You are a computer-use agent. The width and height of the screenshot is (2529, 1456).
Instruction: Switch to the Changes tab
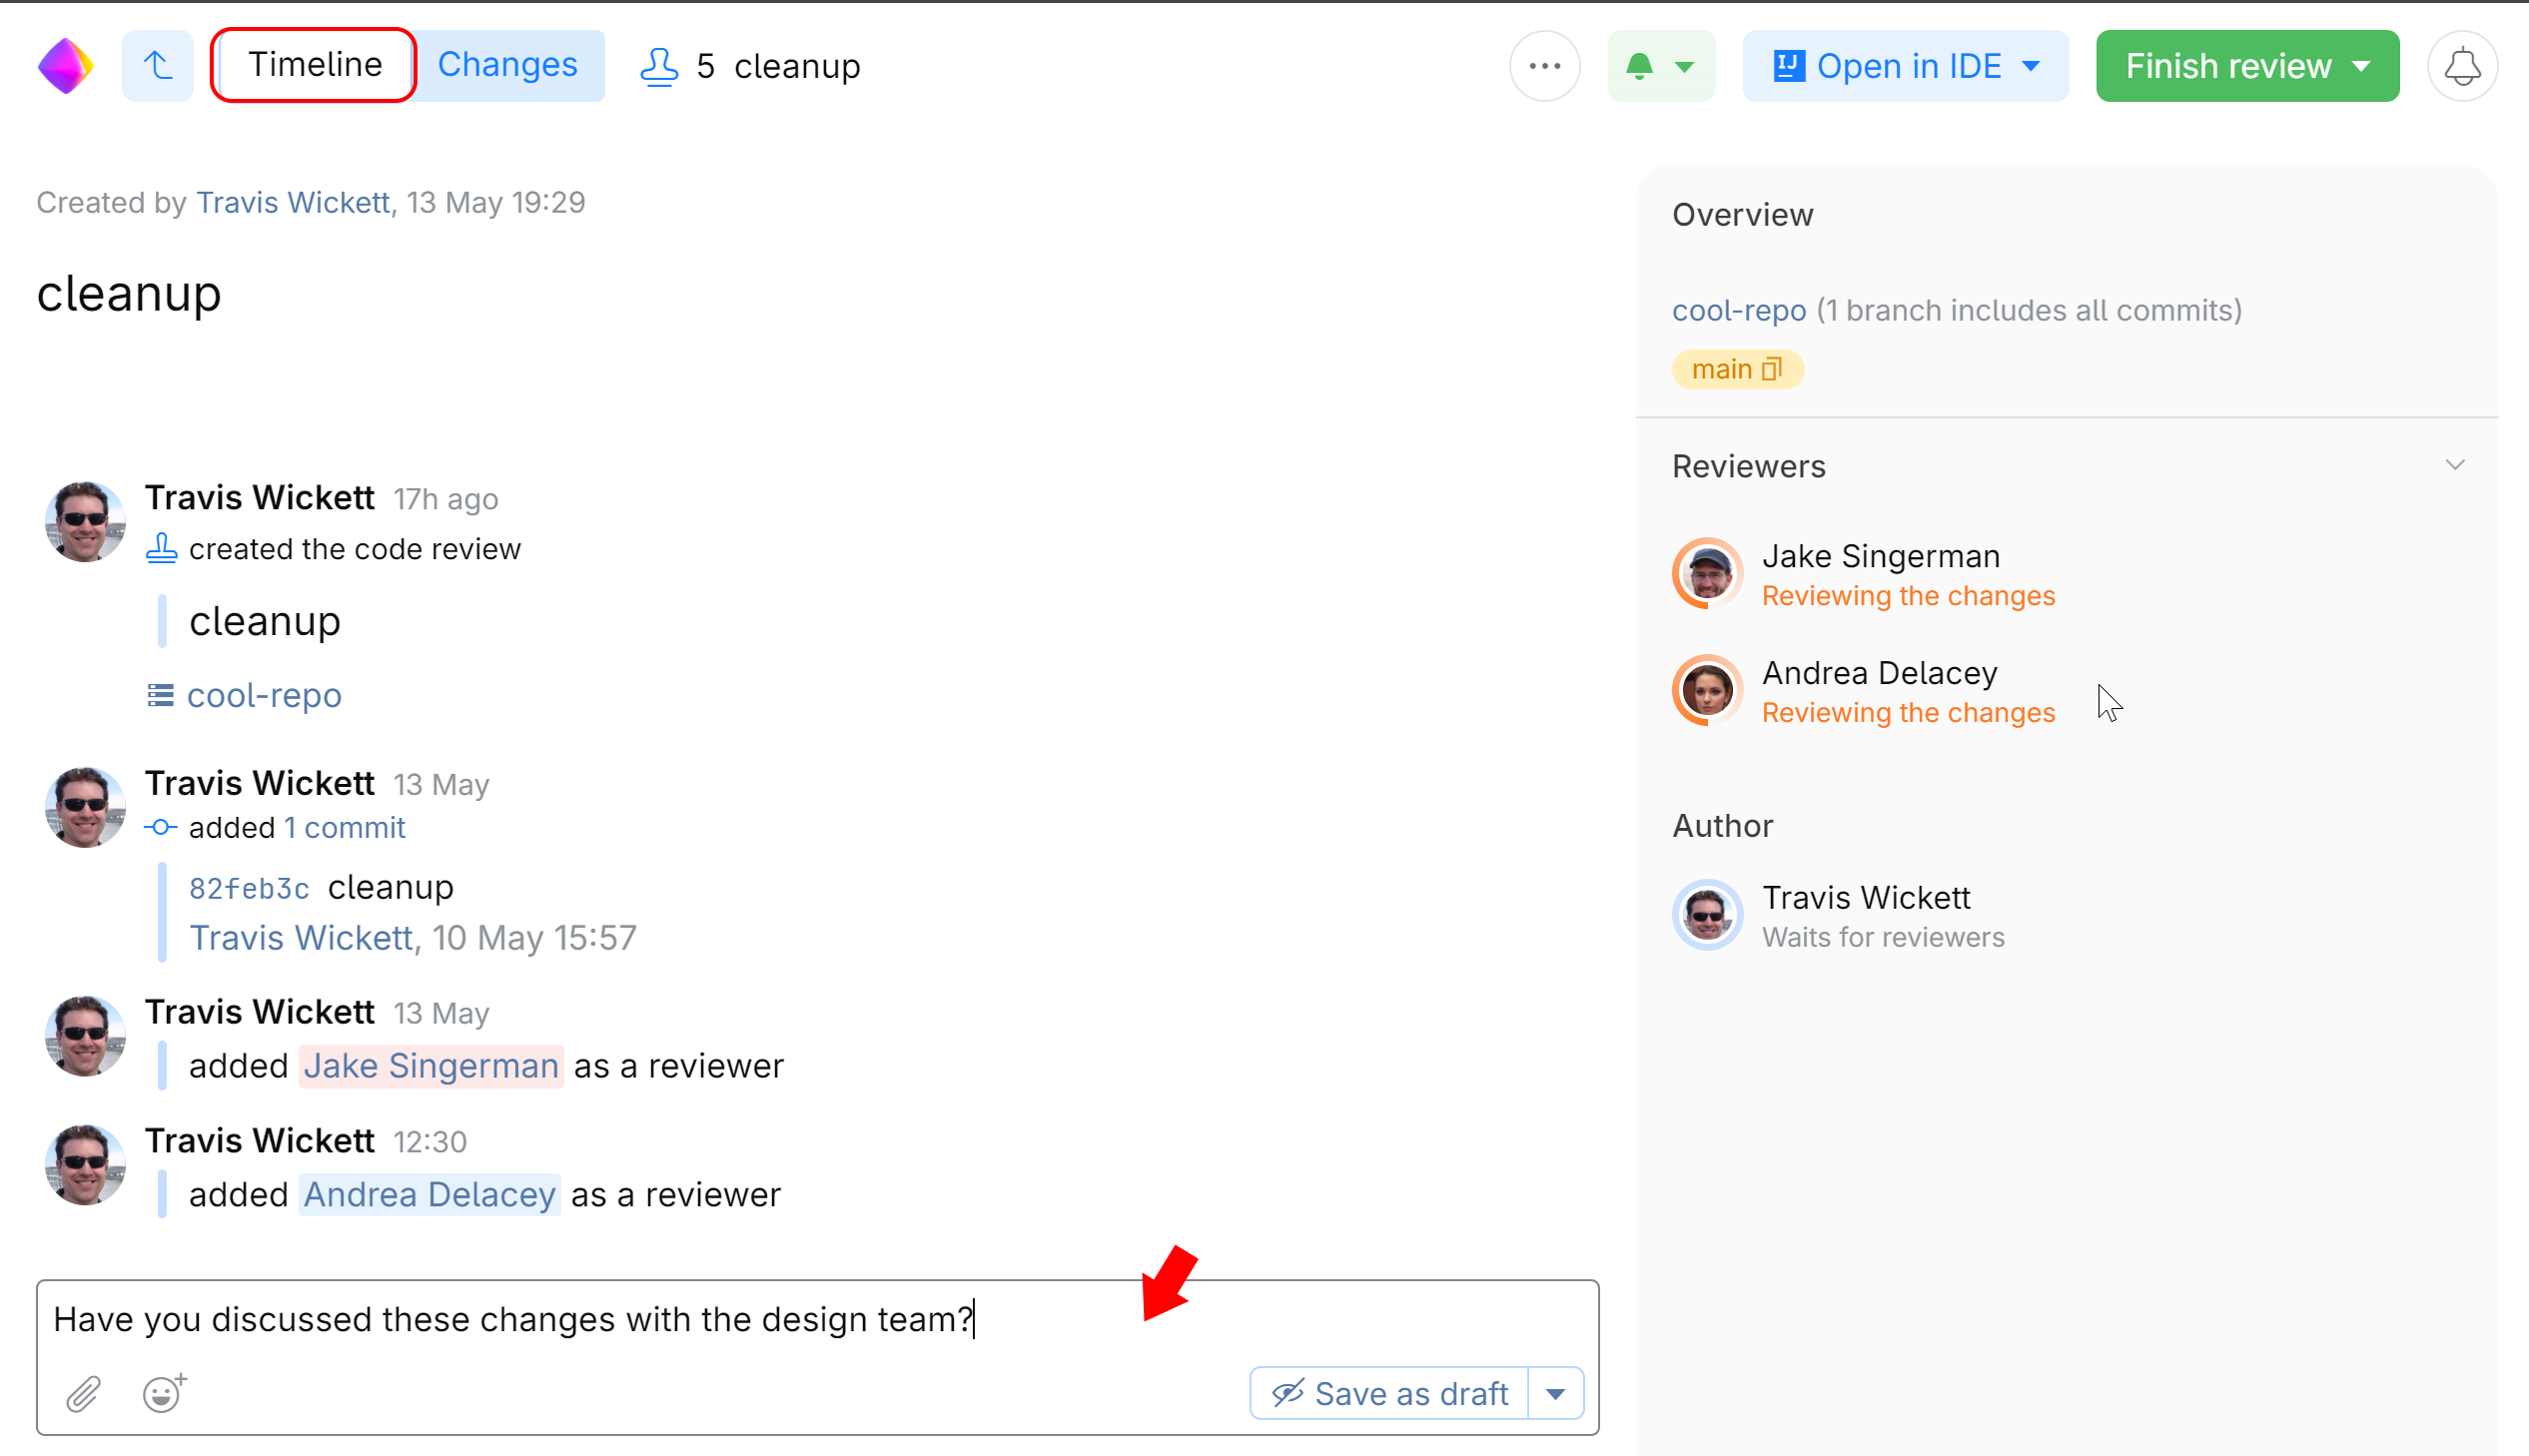pos(507,65)
